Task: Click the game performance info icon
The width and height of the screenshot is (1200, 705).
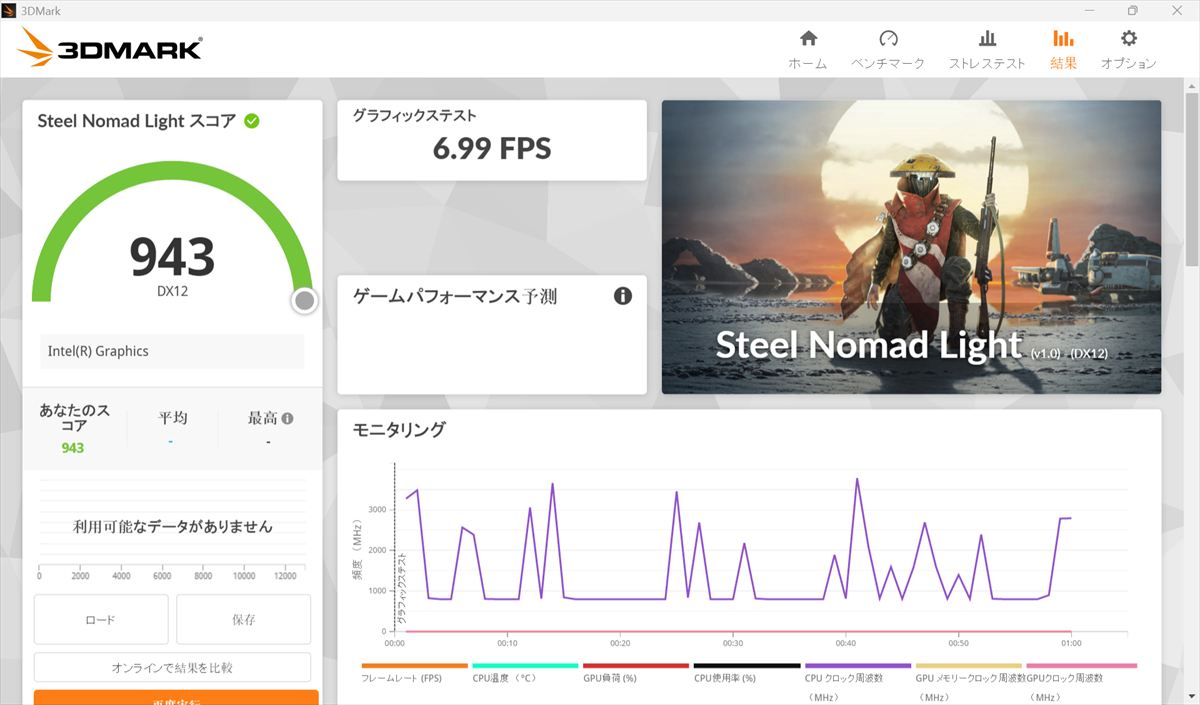Action: [x=623, y=296]
